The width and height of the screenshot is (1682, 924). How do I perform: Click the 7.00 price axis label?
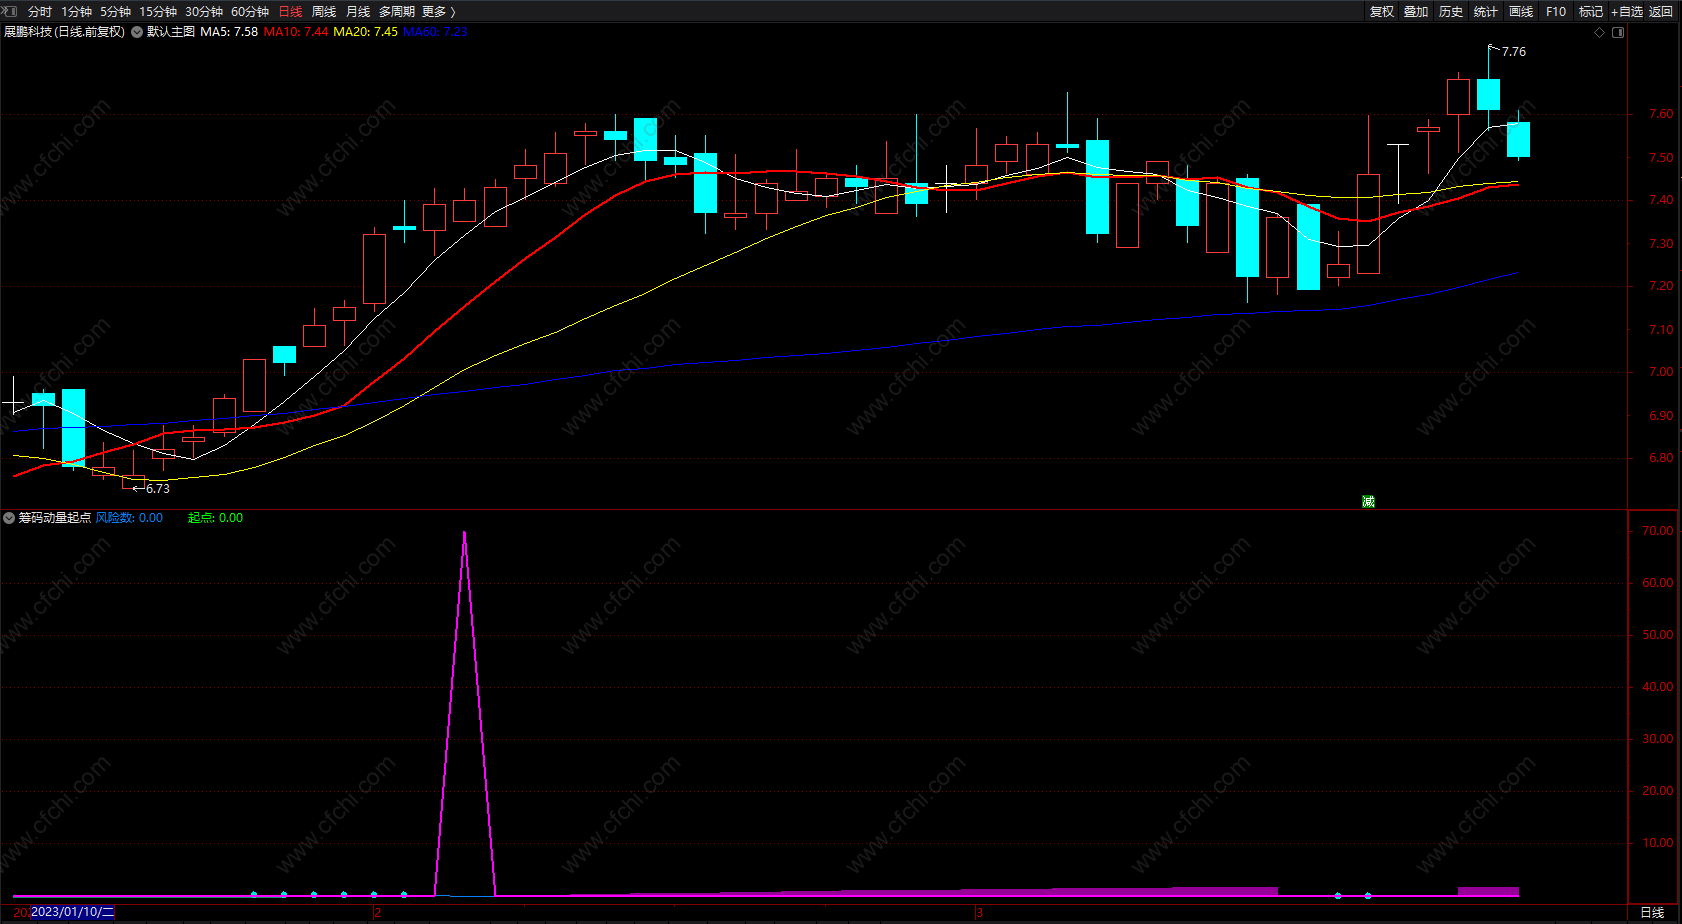(1661, 372)
